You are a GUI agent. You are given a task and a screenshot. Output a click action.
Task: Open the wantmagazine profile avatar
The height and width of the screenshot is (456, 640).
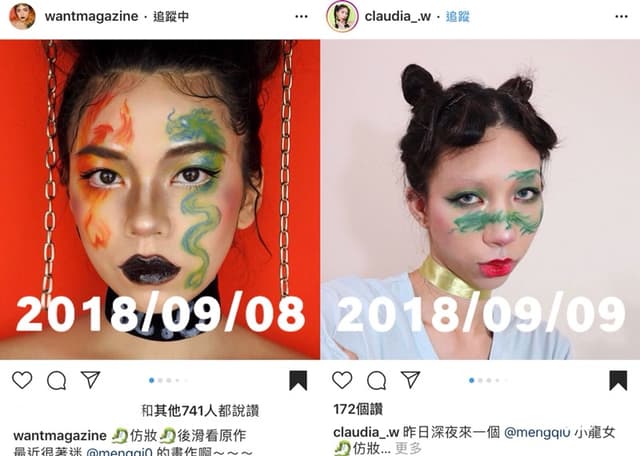coord(22,16)
